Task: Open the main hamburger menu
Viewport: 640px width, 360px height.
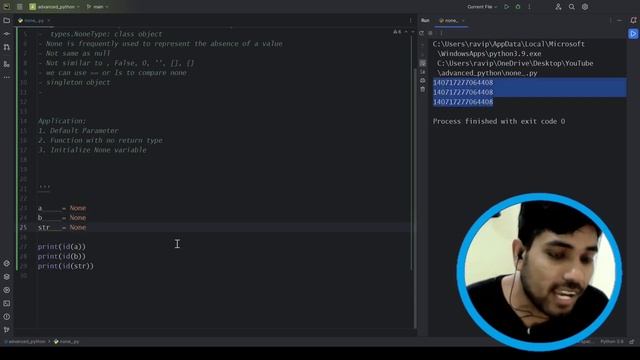Action: point(20,7)
